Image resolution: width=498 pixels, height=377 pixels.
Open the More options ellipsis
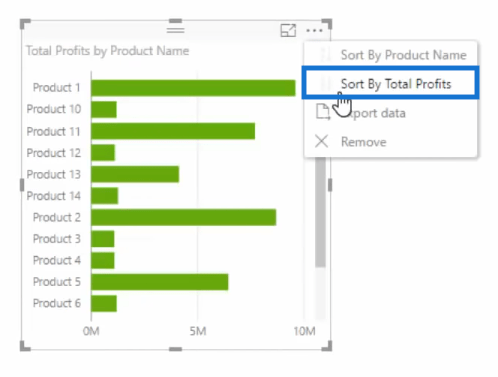point(314,31)
